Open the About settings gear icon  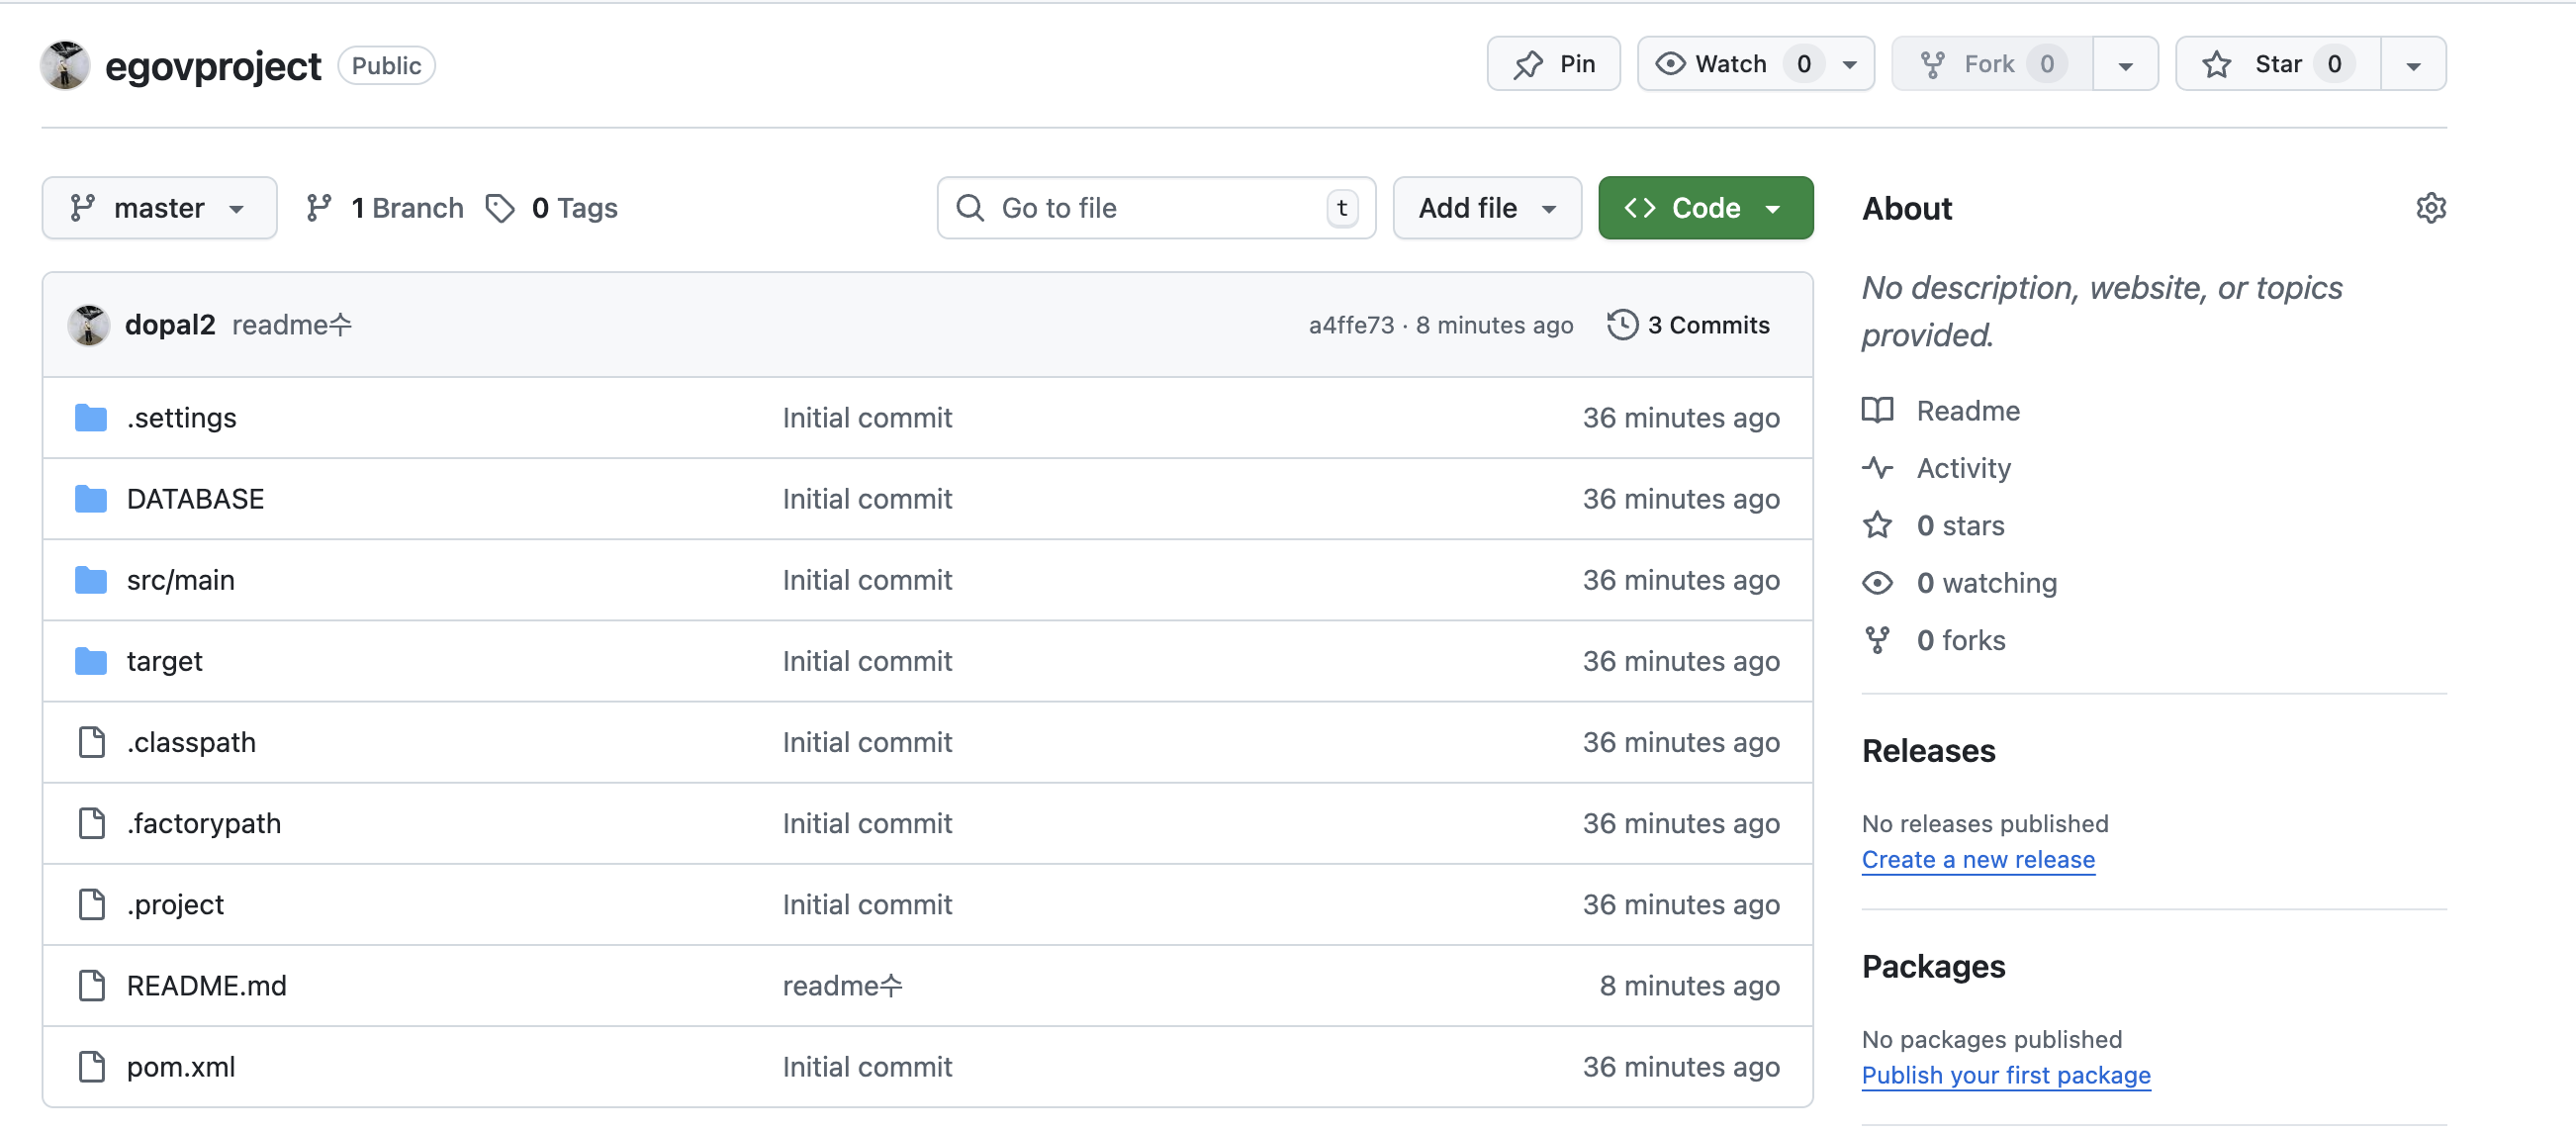[x=2430, y=208]
